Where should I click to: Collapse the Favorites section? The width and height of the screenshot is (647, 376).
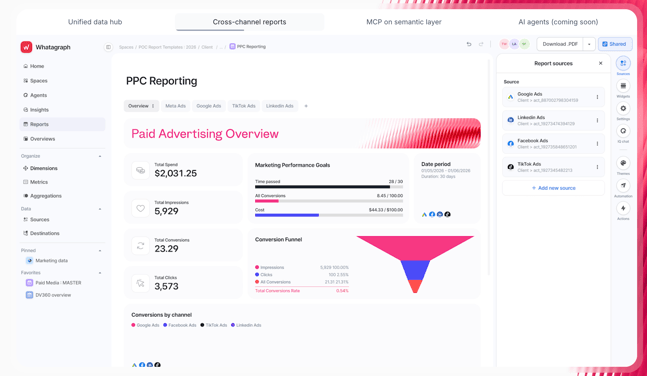point(100,273)
